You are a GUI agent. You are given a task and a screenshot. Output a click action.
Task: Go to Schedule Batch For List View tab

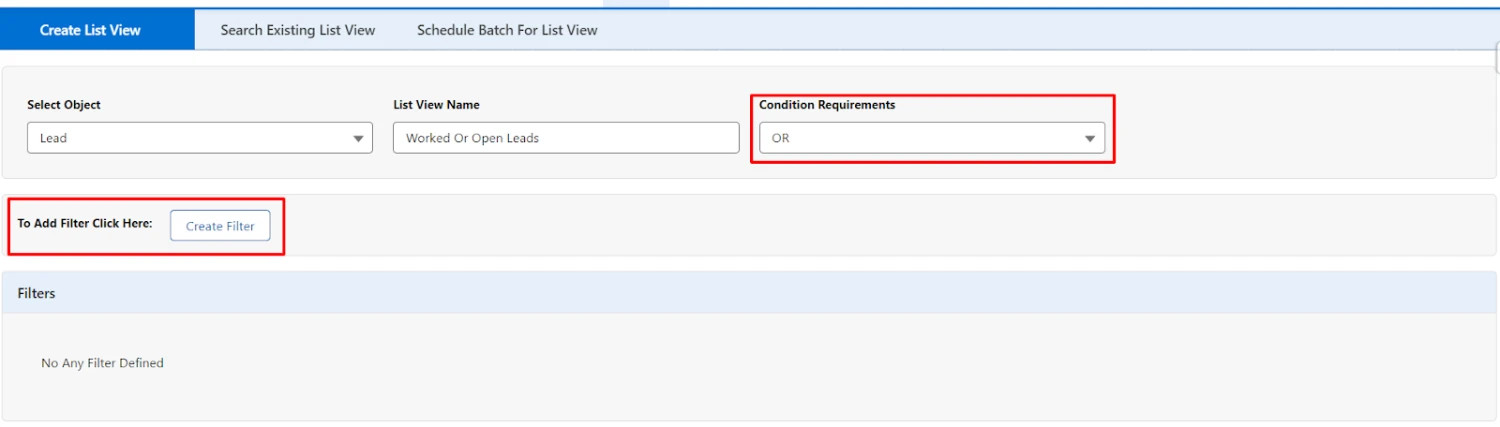(507, 30)
